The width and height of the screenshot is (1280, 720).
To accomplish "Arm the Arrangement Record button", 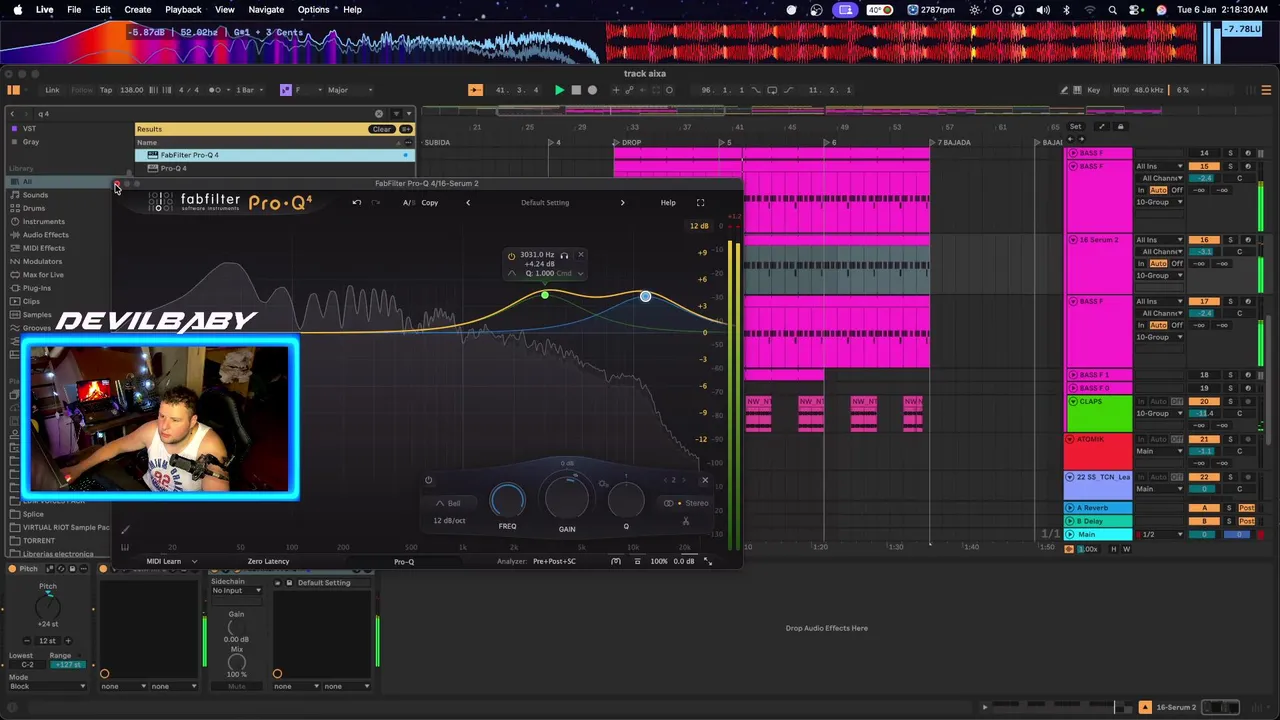I will (x=592, y=90).
